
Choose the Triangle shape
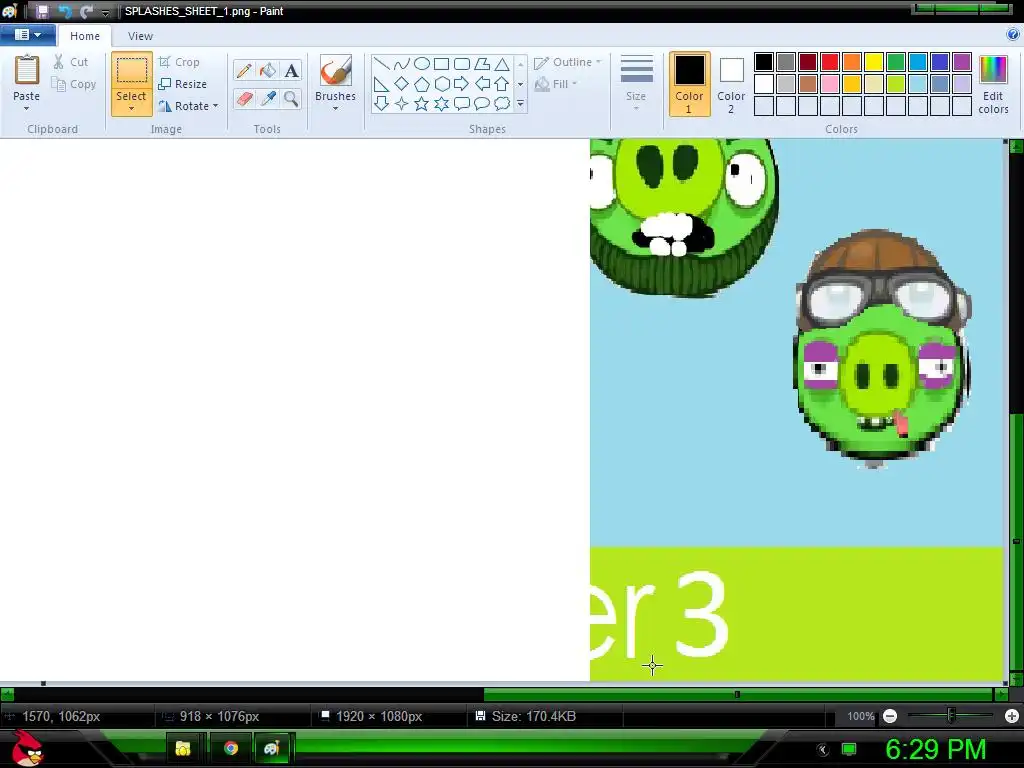502,64
